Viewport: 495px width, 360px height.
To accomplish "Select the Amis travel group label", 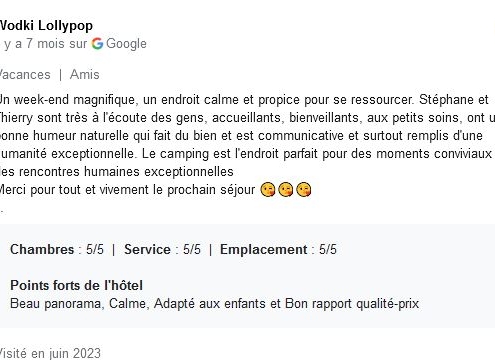I will click(85, 74).
